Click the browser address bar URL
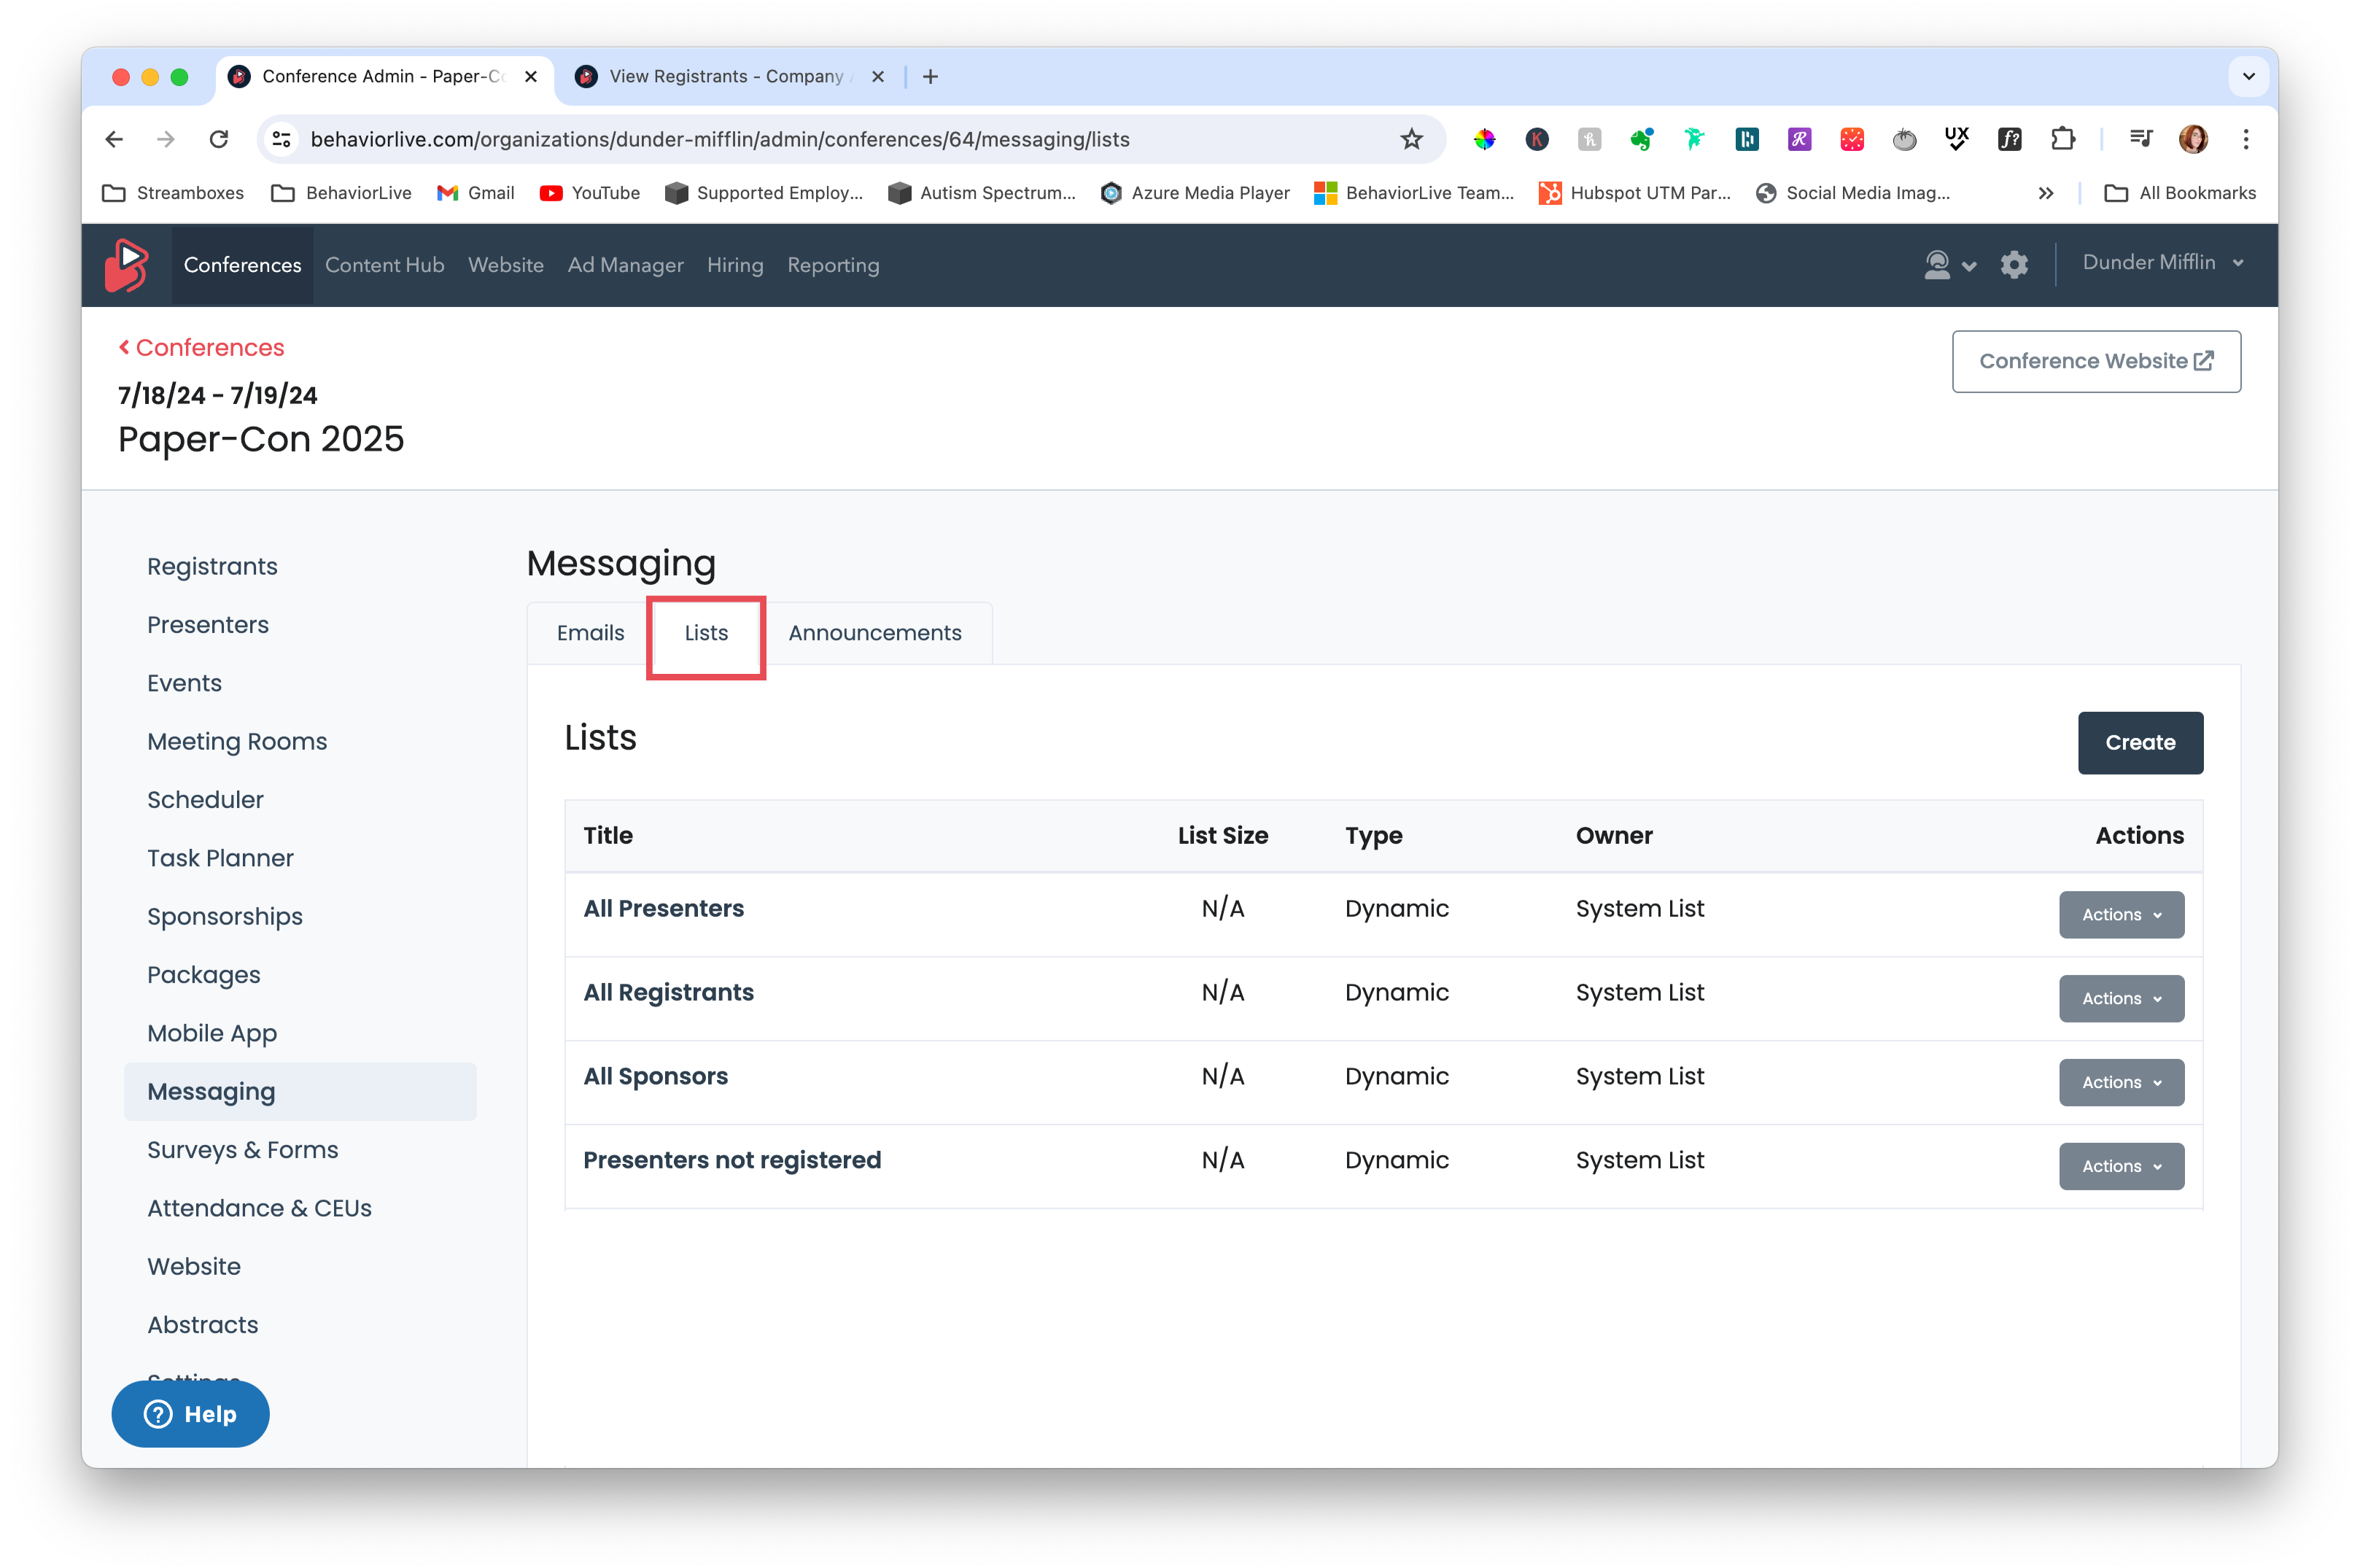The image size is (2360, 1568). pyautogui.click(x=720, y=139)
